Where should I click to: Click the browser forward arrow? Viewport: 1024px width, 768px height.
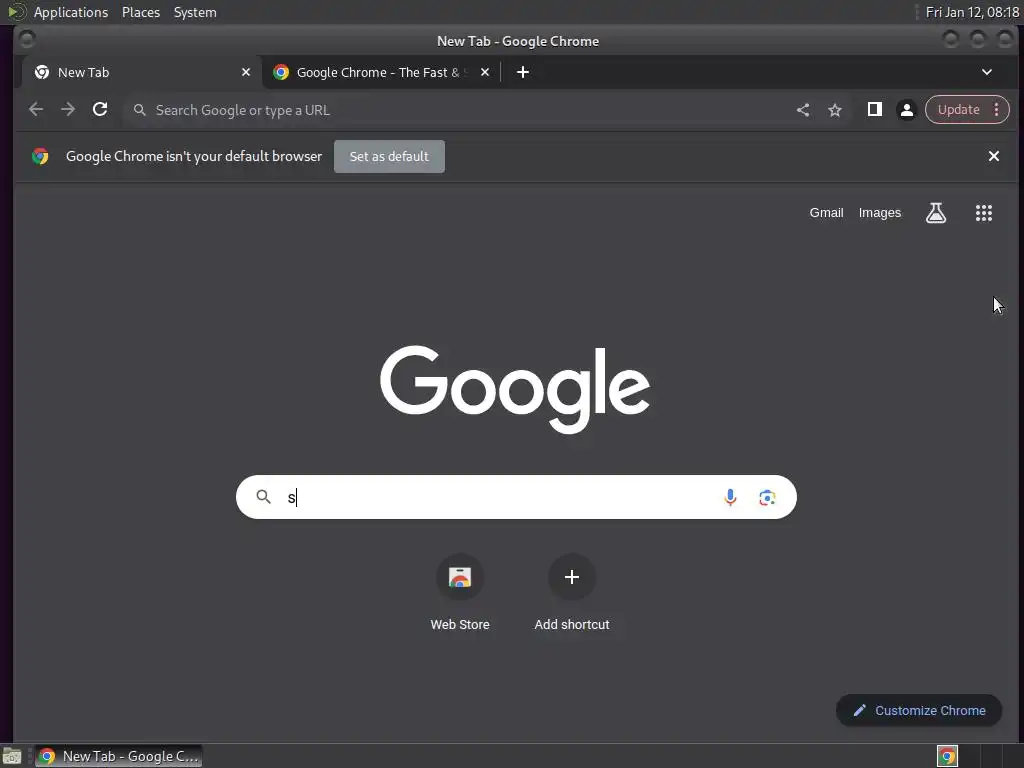coord(68,110)
